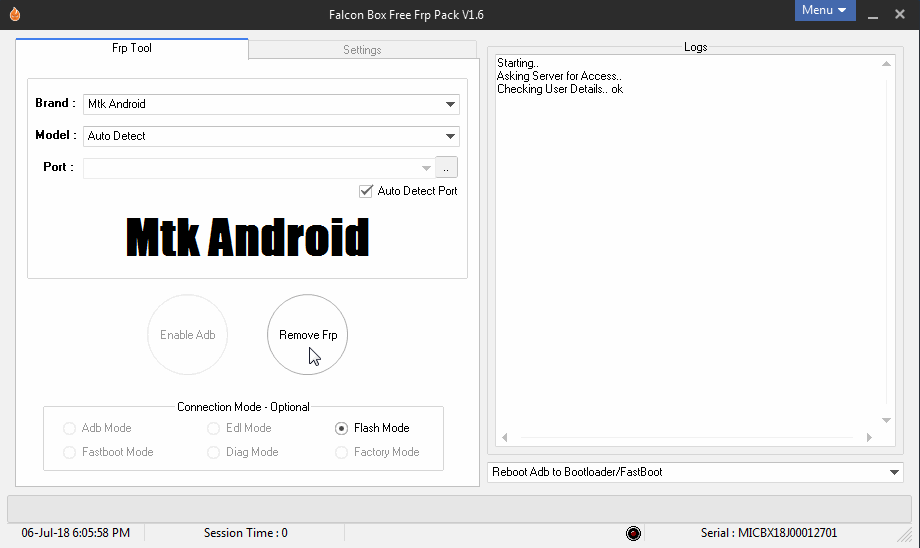This screenshot has height=548, width=920.
Task: Click the Logs scroll down arrow
Action: 887,420
